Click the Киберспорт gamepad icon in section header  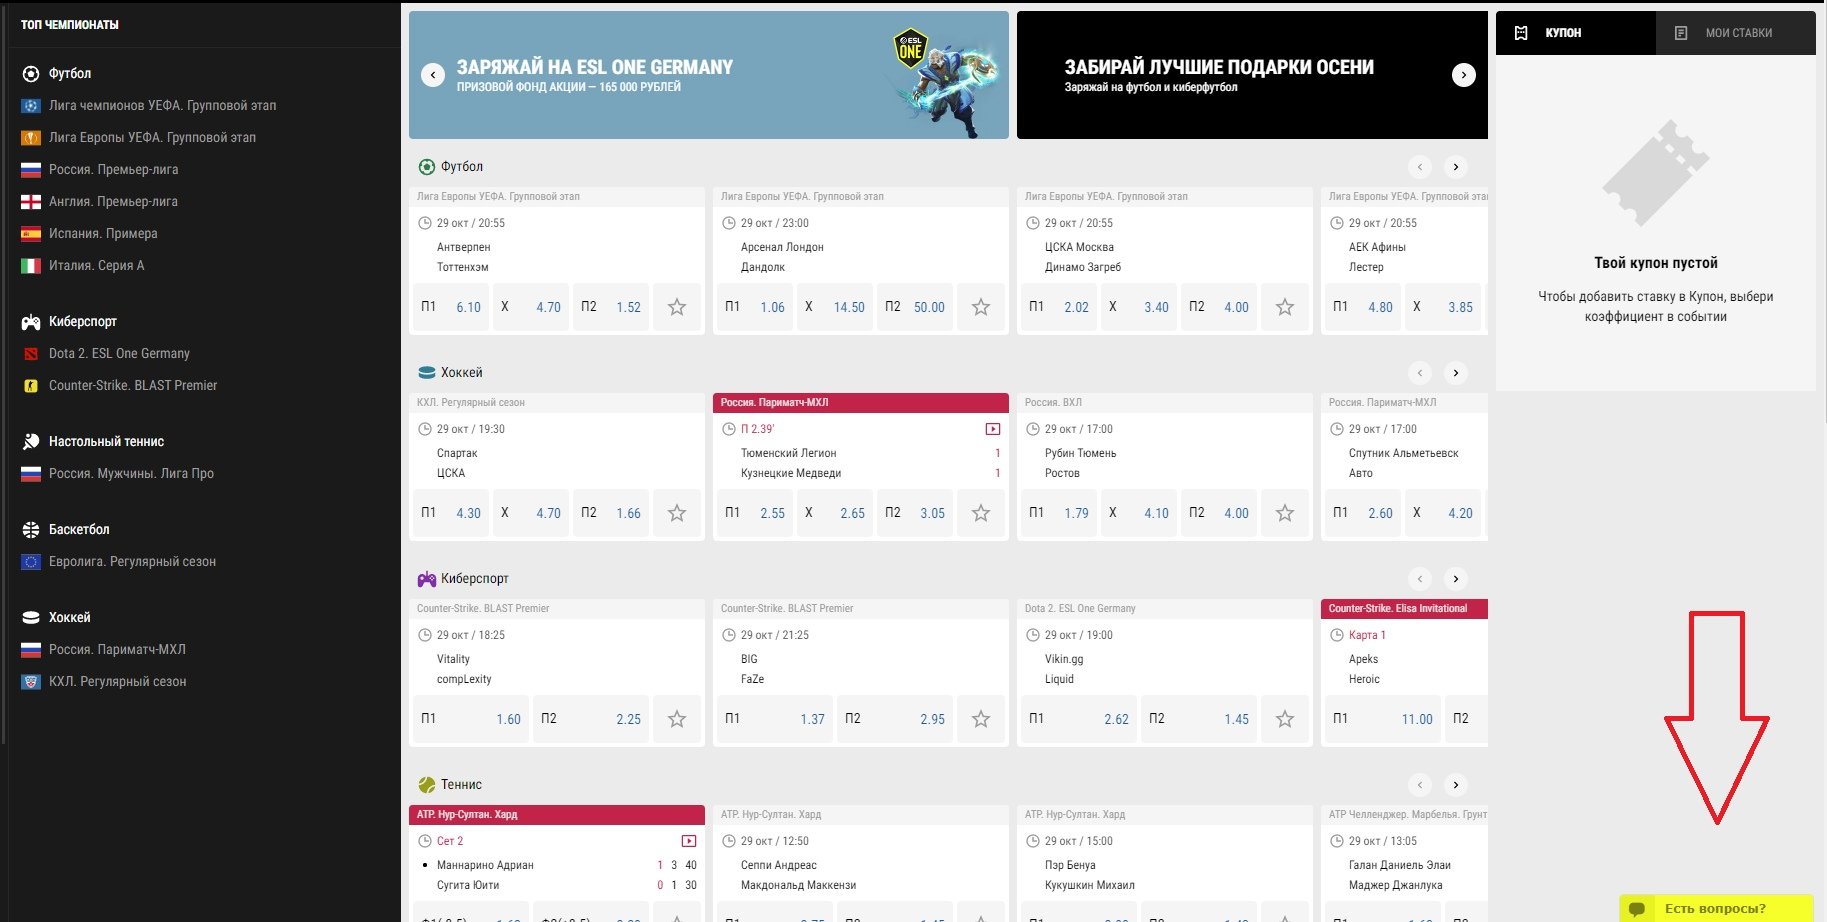(427, 579)
